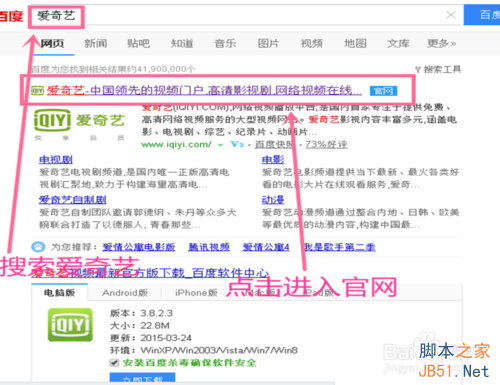Click the 大小: 22.8M text

click(140, 326)
